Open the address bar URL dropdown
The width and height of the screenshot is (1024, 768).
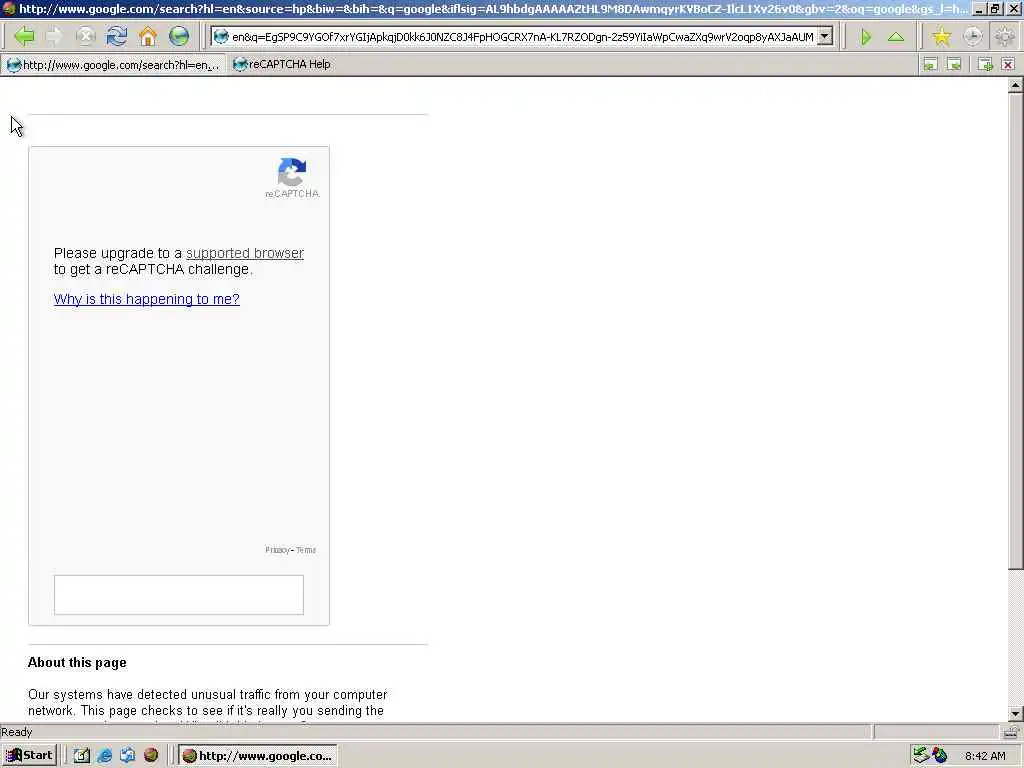point(825,37)
